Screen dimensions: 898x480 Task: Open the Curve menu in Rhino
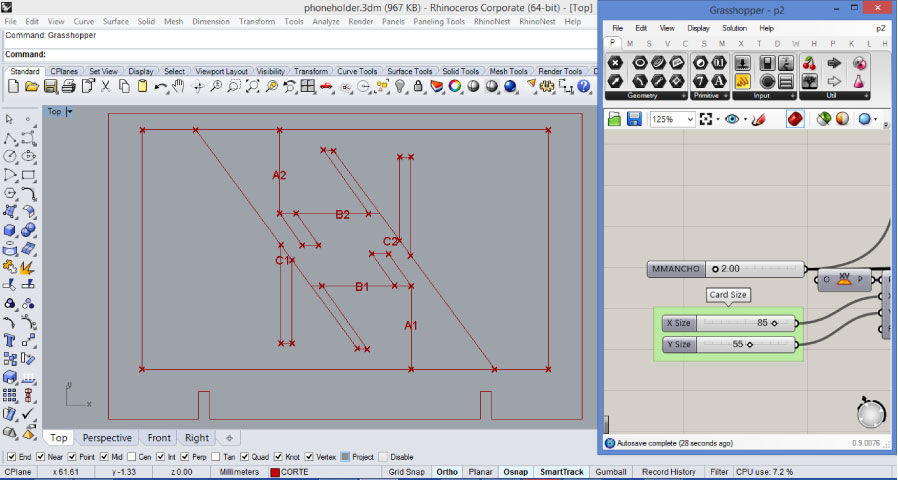(x=84, y=21)
